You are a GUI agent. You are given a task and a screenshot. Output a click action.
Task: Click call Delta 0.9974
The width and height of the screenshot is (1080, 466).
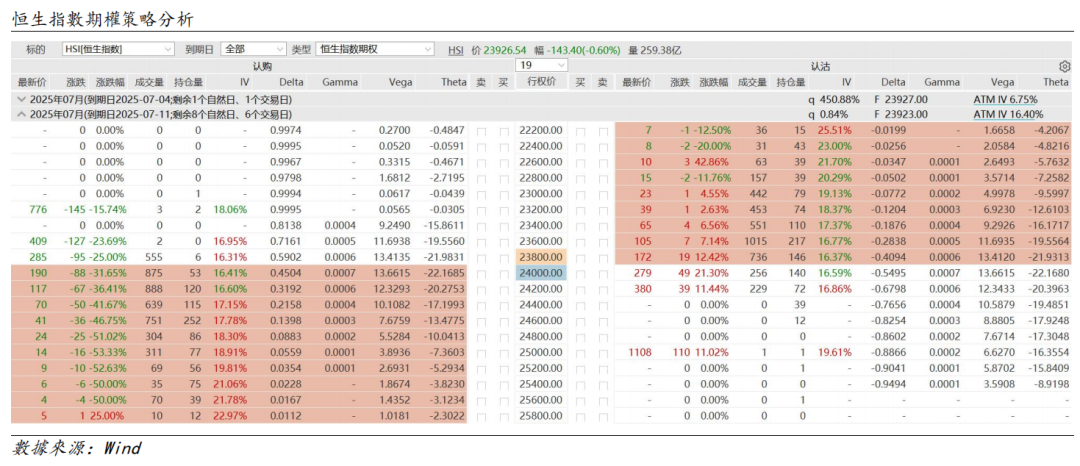287,130
